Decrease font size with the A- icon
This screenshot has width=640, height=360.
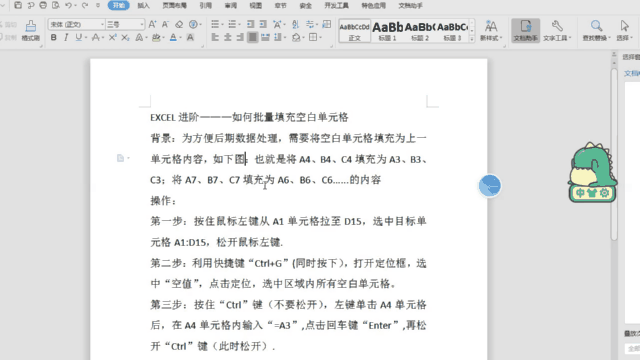(165, 24)
